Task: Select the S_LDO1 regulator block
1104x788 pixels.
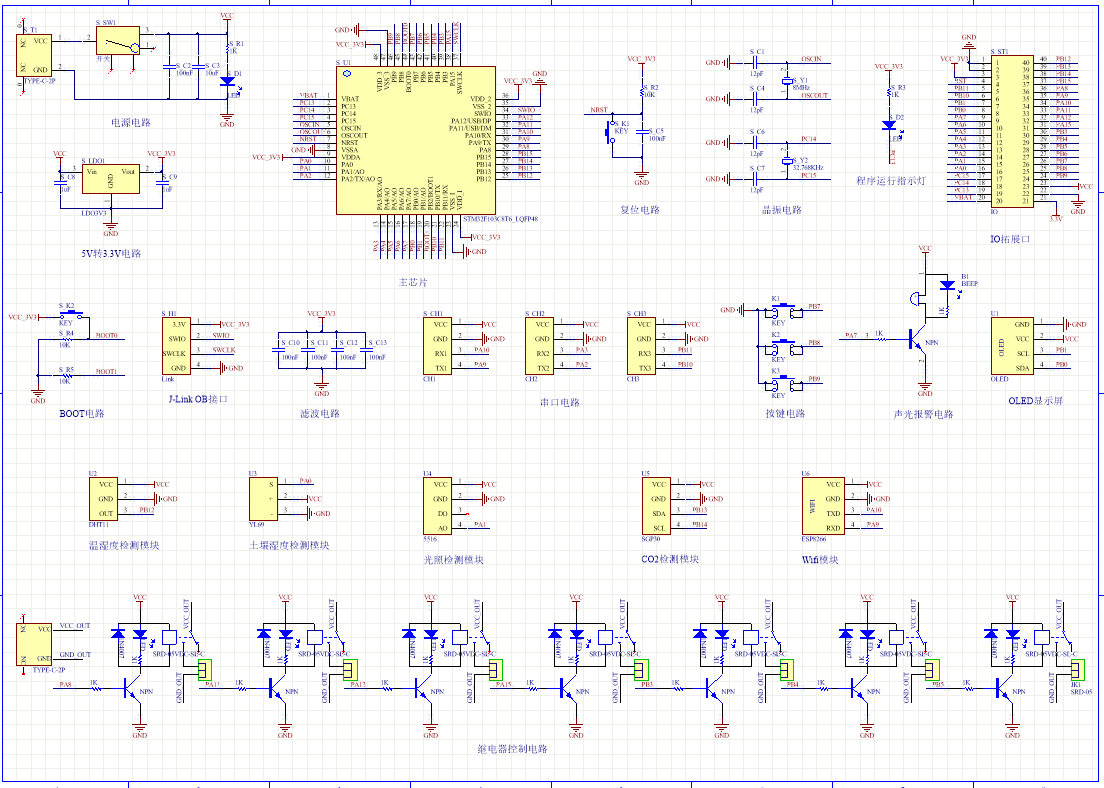Action: point(111,179)
